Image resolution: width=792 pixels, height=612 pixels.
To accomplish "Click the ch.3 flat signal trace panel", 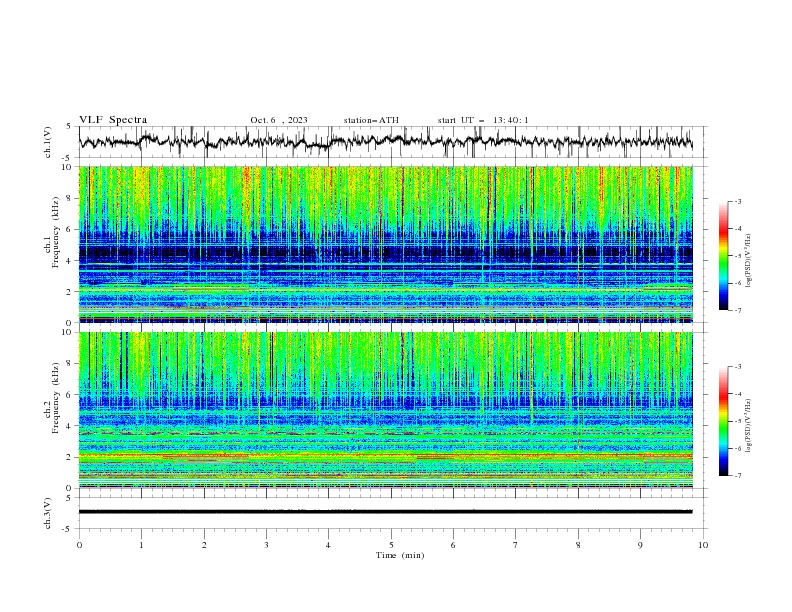I will (391, 513).
